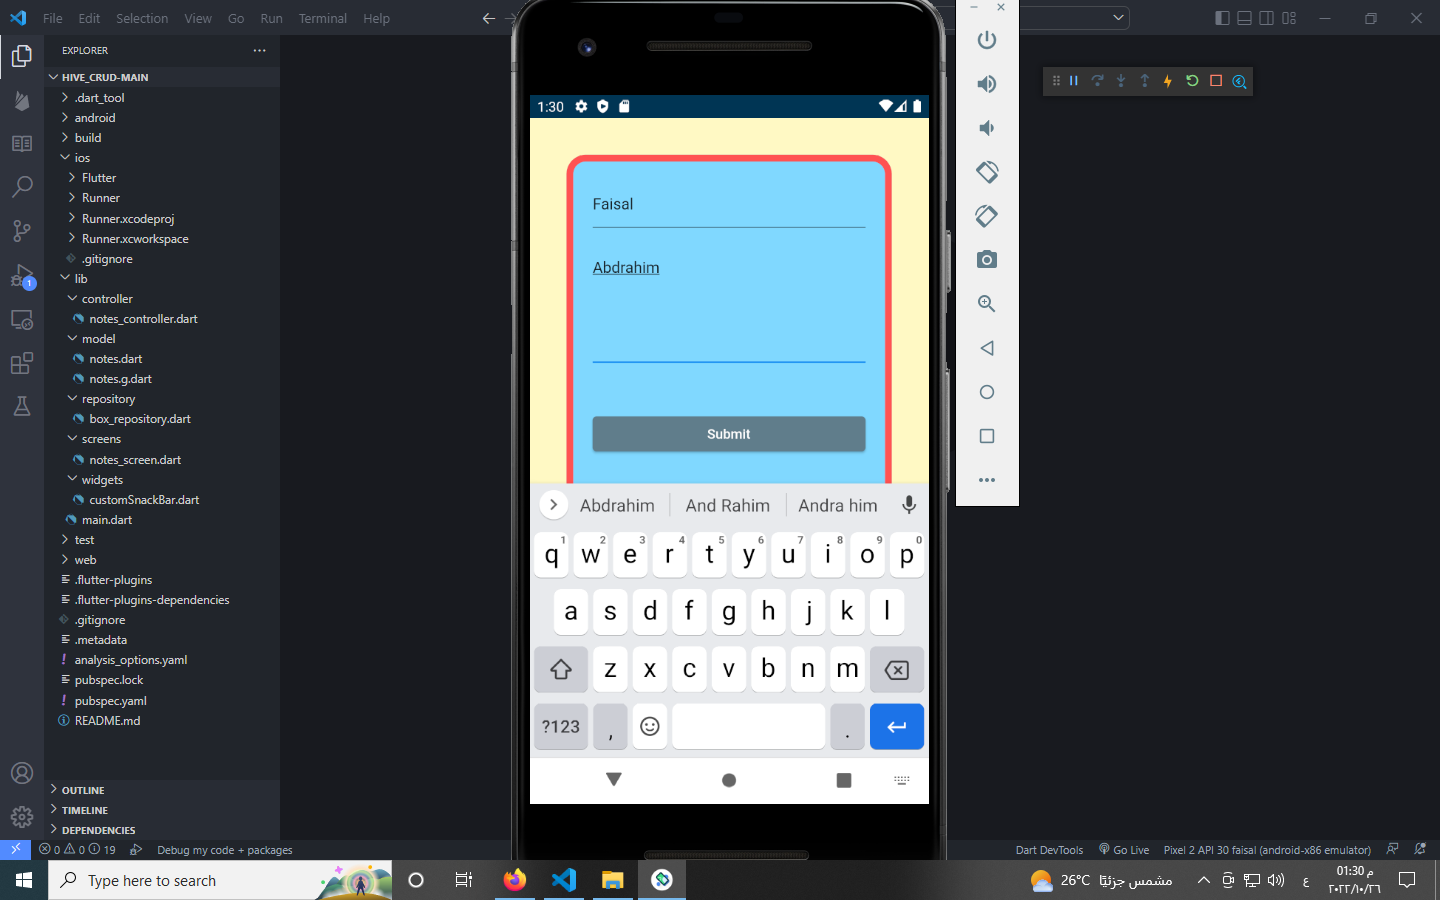This screenshot has width=1440, height=900.
Task: Stop debugging with the red square
Action: pos(1216,81)
